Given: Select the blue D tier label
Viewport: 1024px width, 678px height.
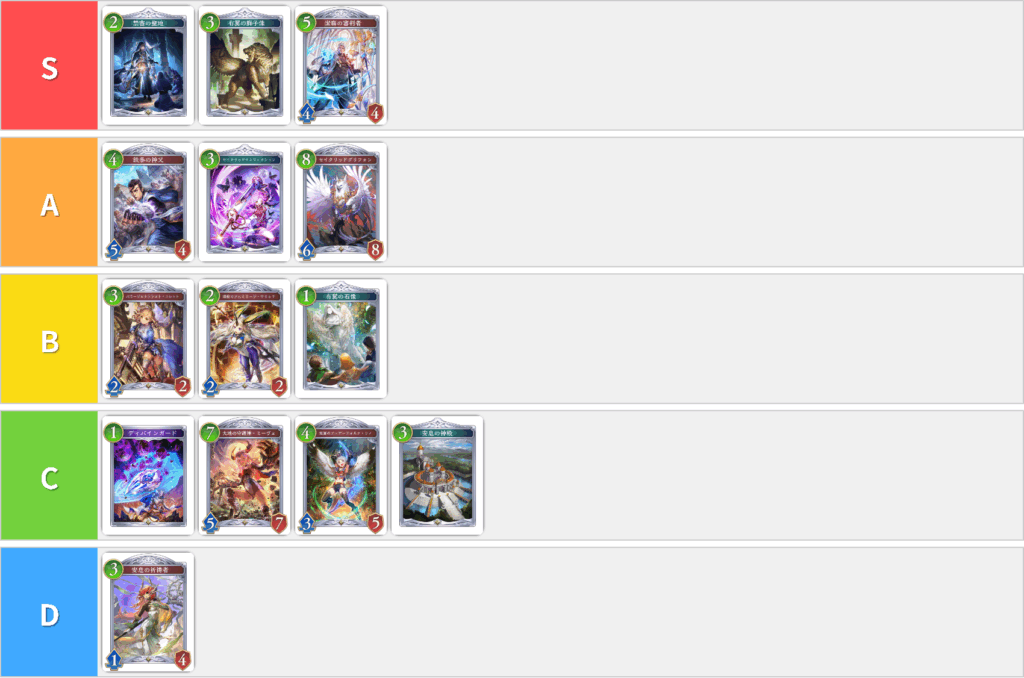Looking at the screenshot, I should (x=49, y=611).
